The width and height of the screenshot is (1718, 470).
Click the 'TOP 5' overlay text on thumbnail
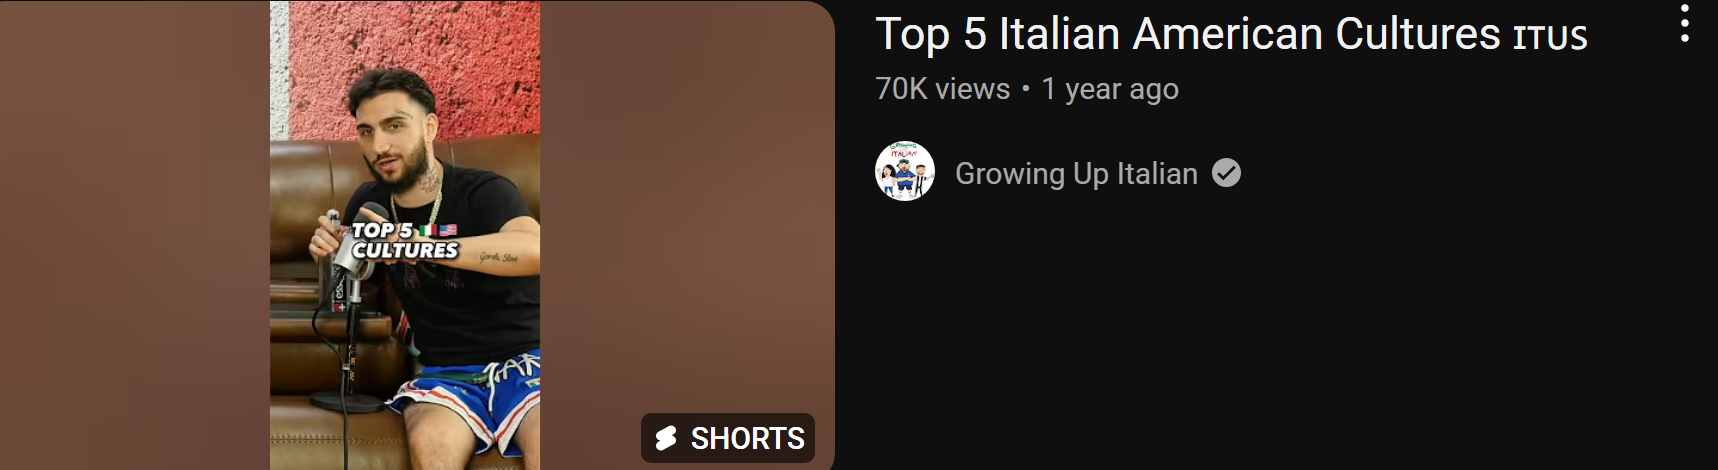pyautogui.click(x=382, y=230)
